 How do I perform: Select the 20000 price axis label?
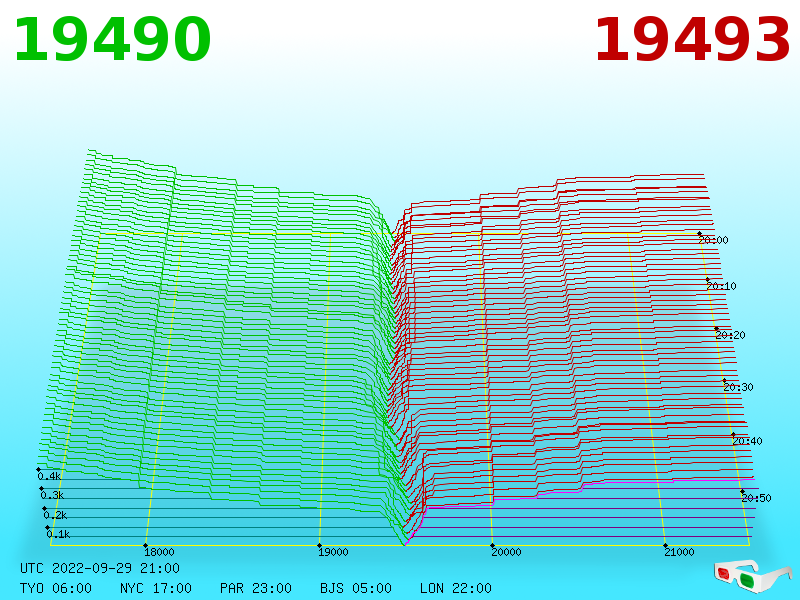point(506,552)
